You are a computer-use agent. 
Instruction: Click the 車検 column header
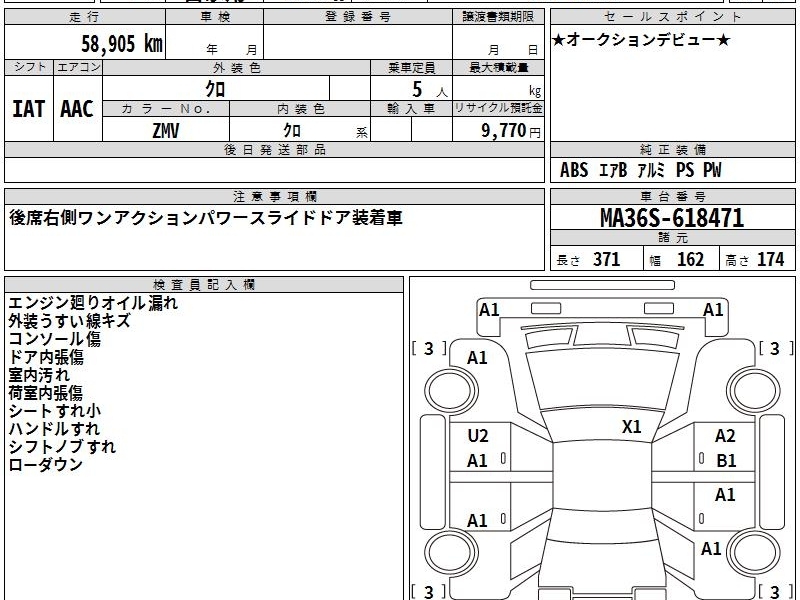click(215, 17)
